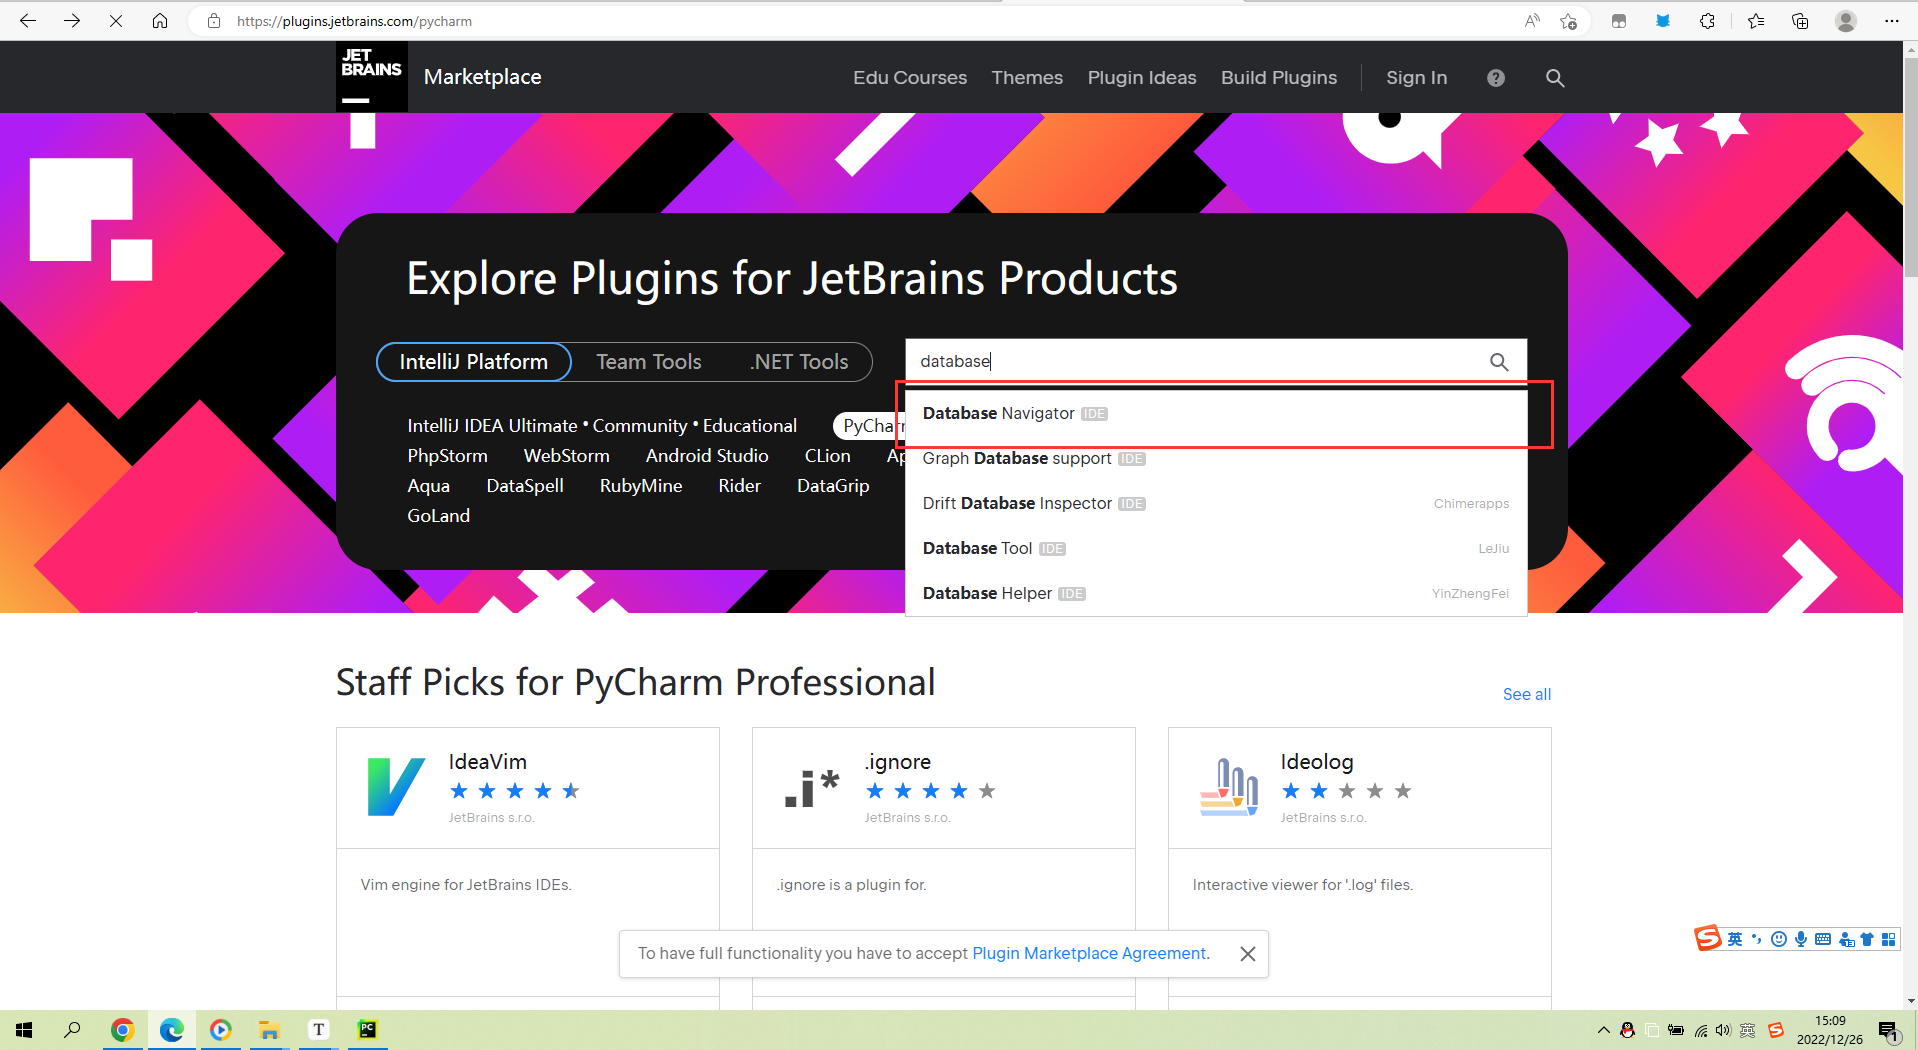
Task: Launch Google Chrome from the taskbar
Action: tap(123, 1030)
